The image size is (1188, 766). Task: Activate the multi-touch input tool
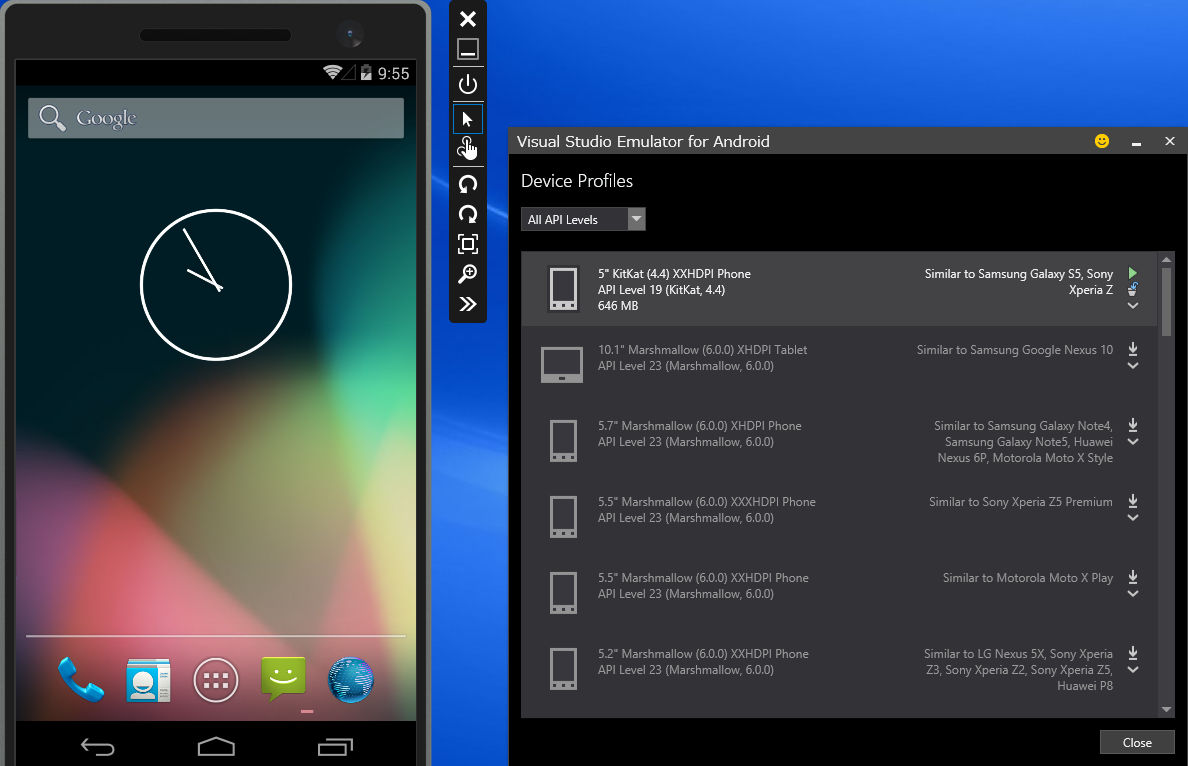coord(468,148)
